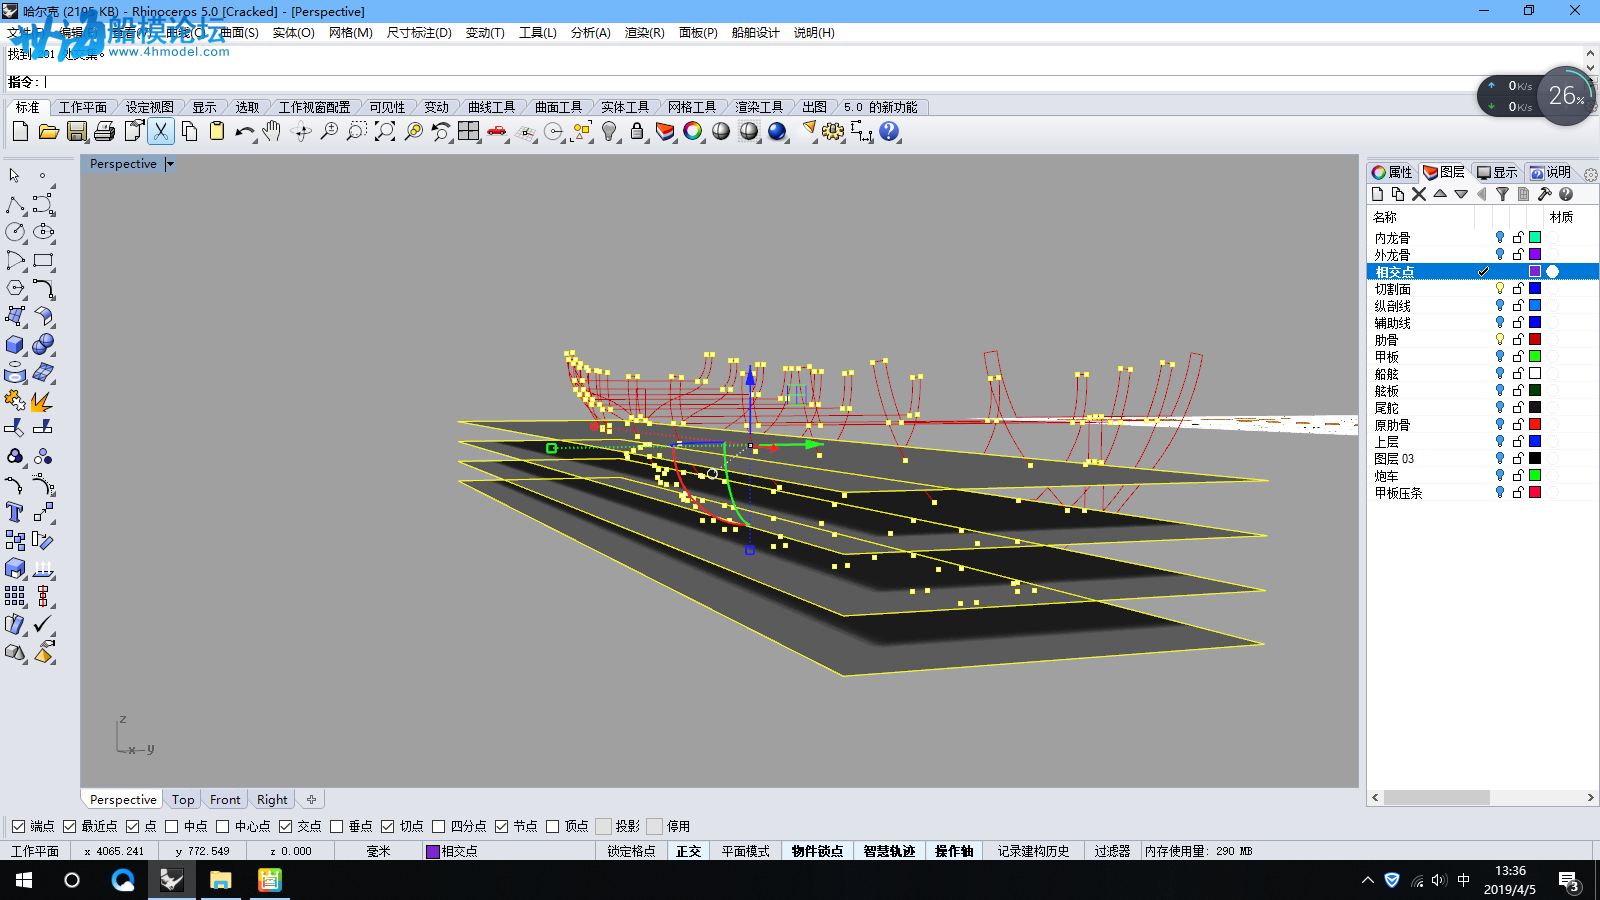Enable the 中点 osnap checkbox

tap(172, 826)
